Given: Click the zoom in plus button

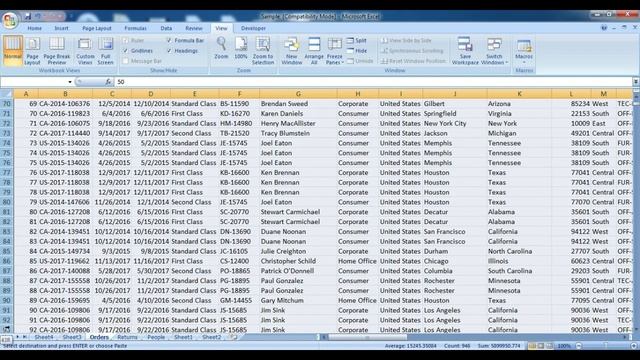Looking at the screenshot, I should point(633,346).
